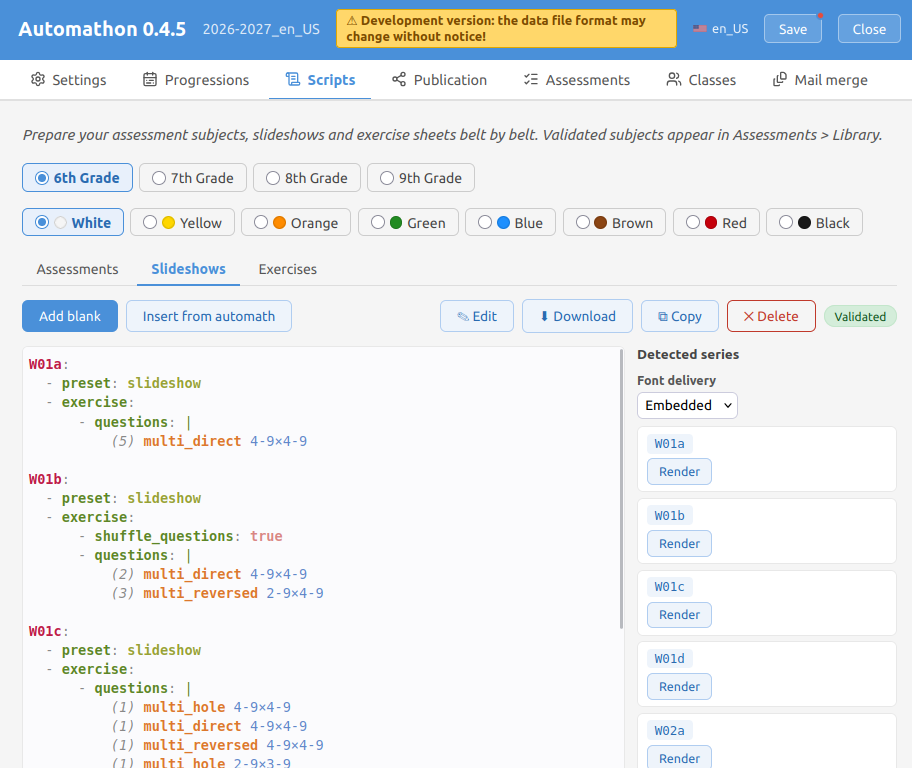912x768 pixels.
Task: Choose the Blue belt radio button
Action: pos(485,222)
